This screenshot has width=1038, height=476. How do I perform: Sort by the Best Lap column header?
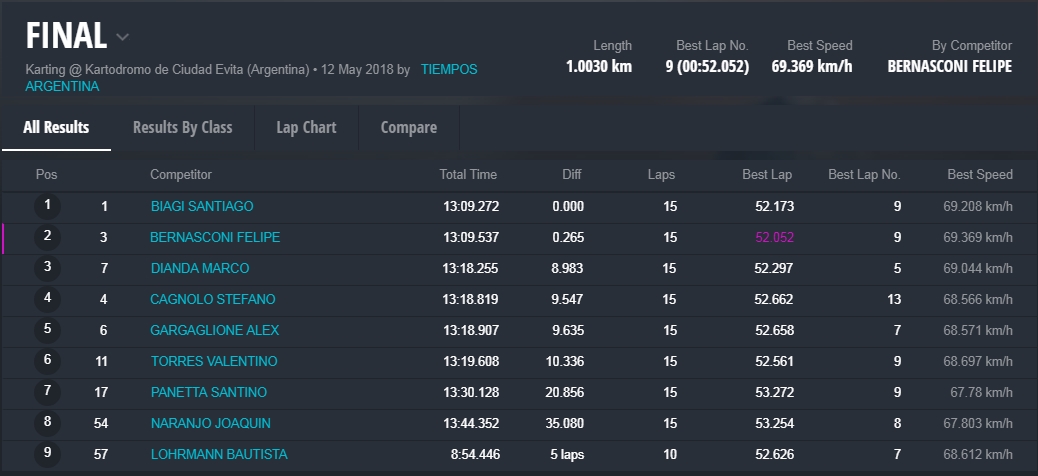pyautogui.click(x=766, y=175)
